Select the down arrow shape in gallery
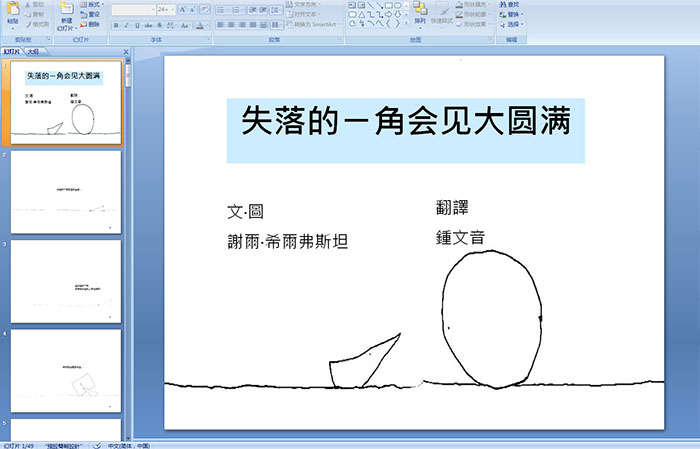 click(397, 14)
